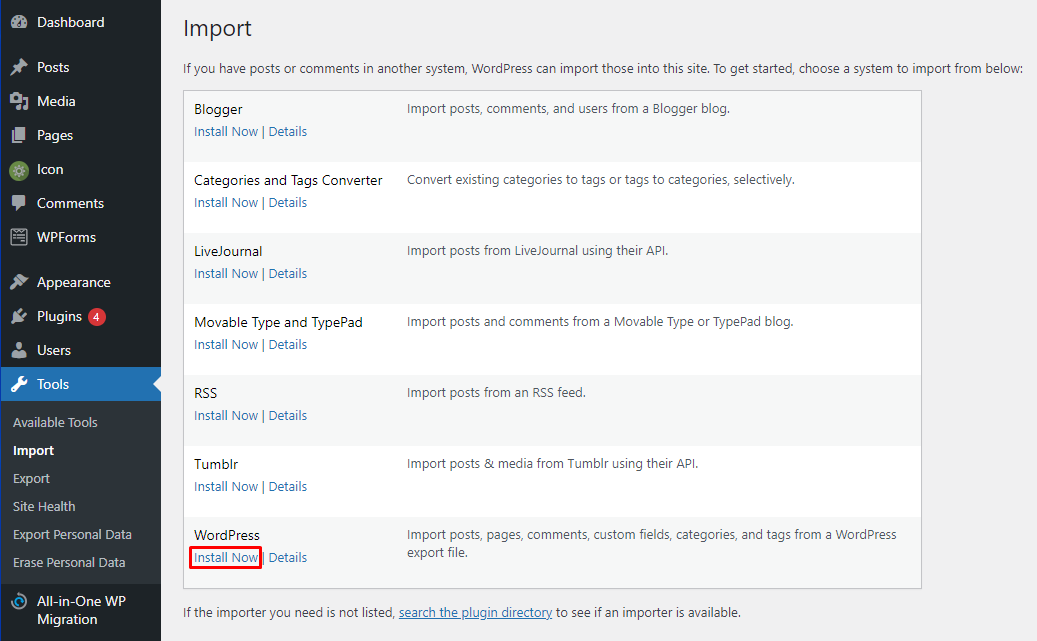The image size is (1037, 641).
Task: Click the Dashboard gauge icon
Action: (x=19, y=22)
